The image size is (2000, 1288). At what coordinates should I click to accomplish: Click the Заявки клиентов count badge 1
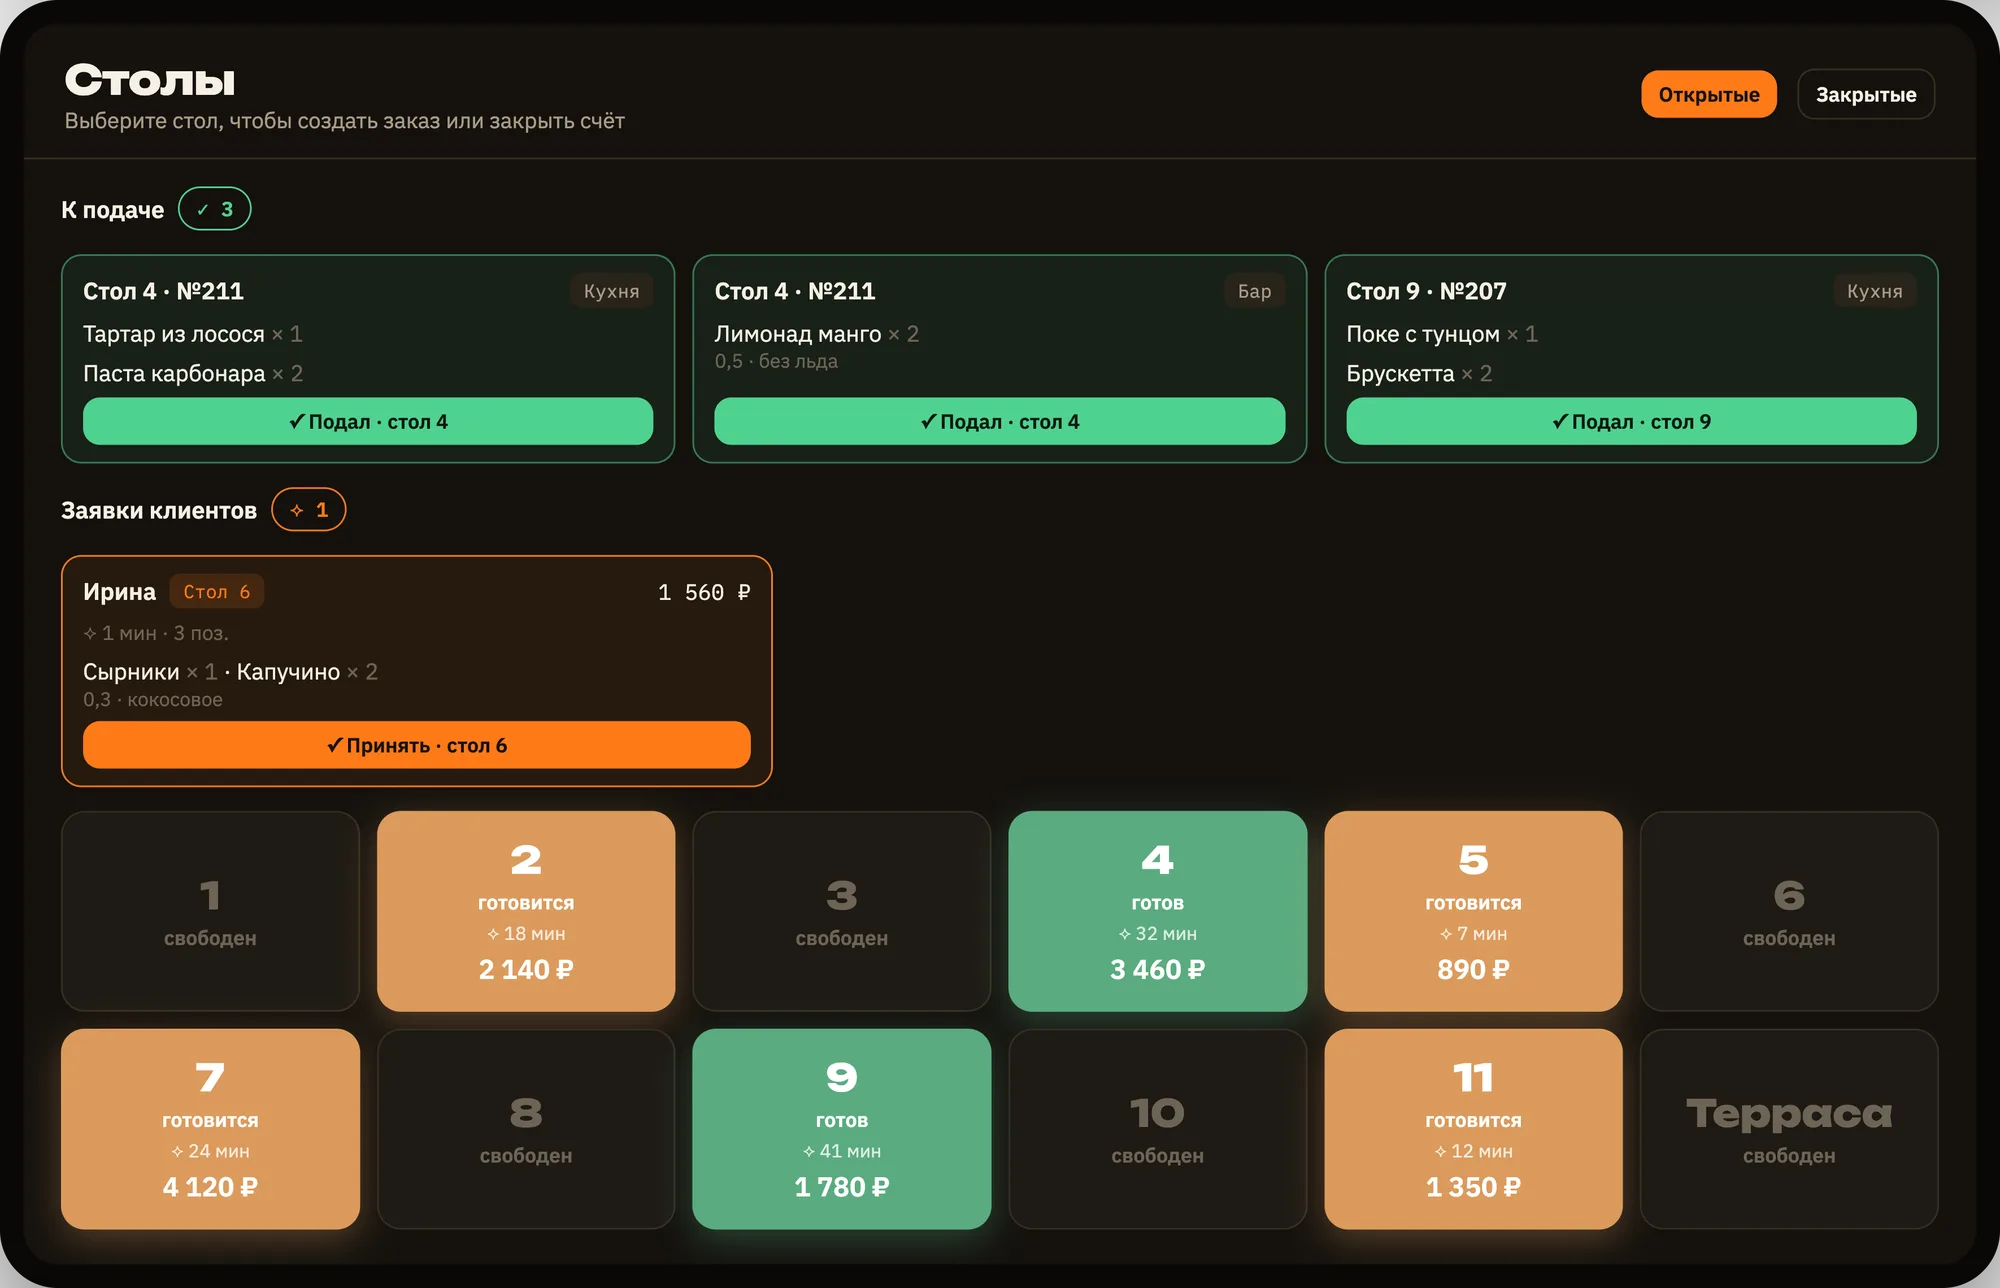tap(308, 510)
